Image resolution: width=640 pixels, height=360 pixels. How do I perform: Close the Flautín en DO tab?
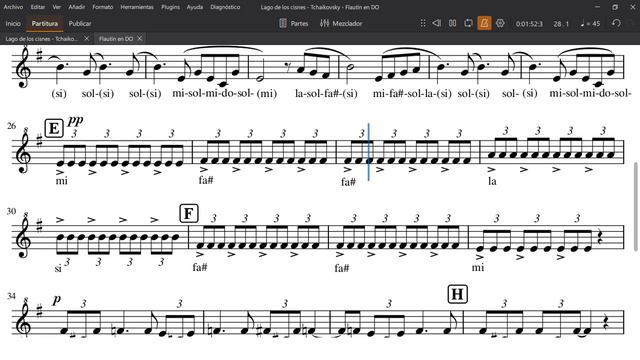140,38
